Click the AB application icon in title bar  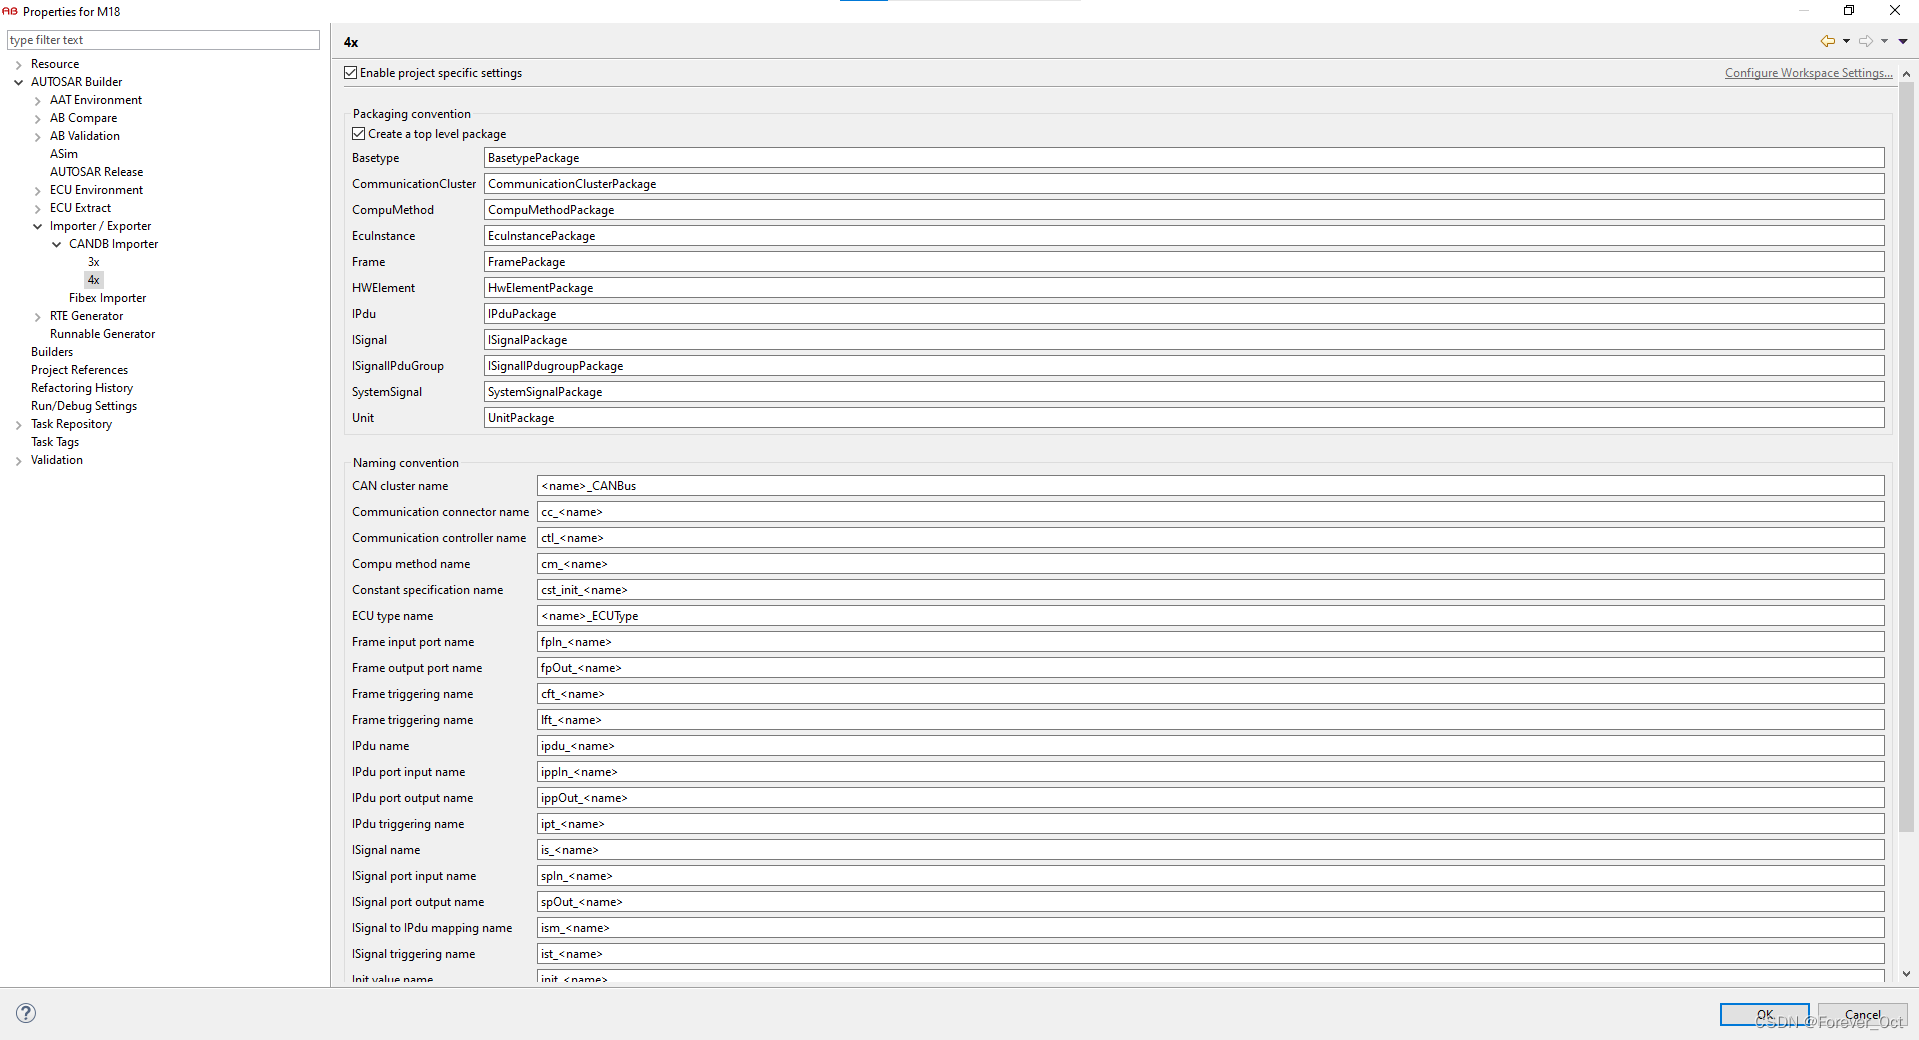pos(10,11)
